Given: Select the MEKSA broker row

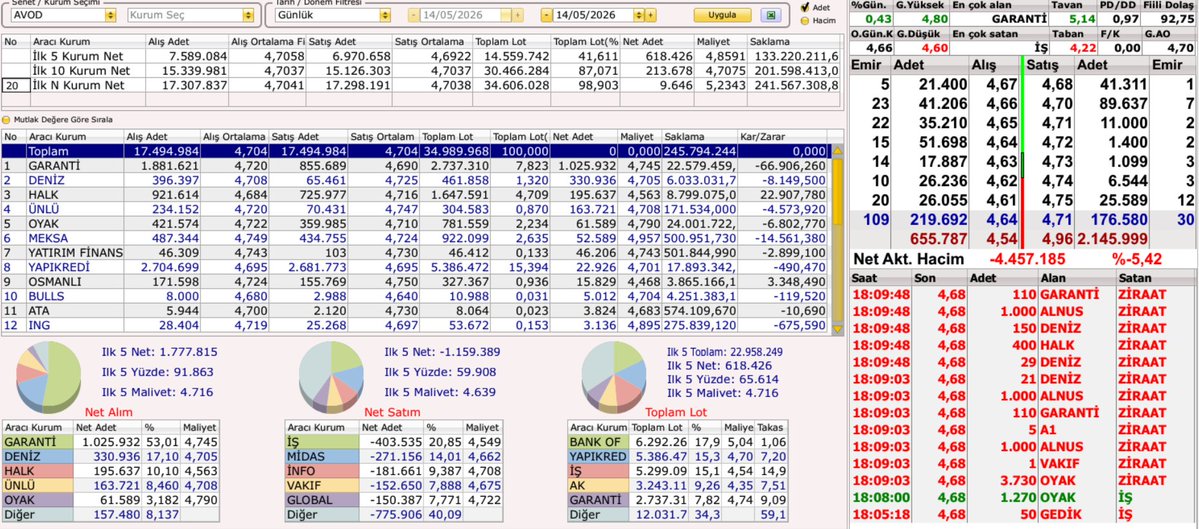Looking at the screenshot, I should [415, 239].
